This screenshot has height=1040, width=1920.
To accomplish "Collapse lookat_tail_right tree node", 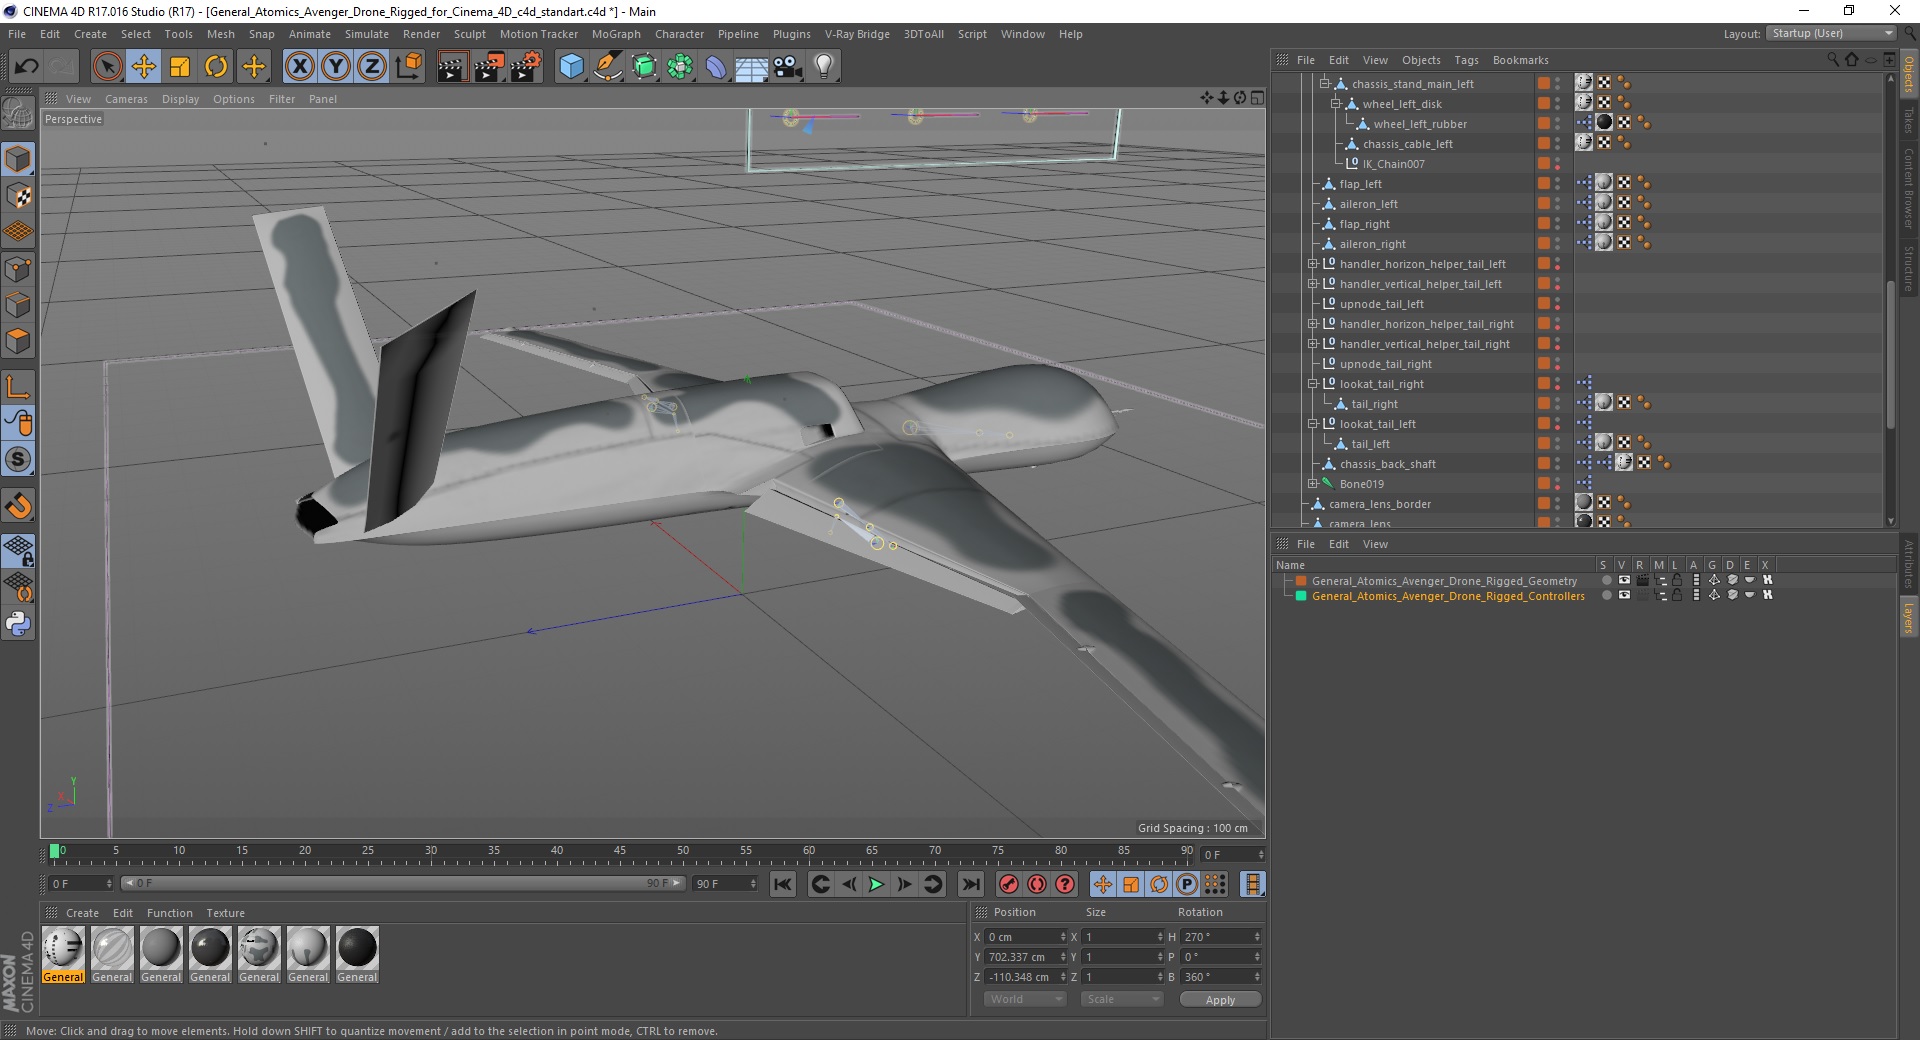I will [1312, 384].
